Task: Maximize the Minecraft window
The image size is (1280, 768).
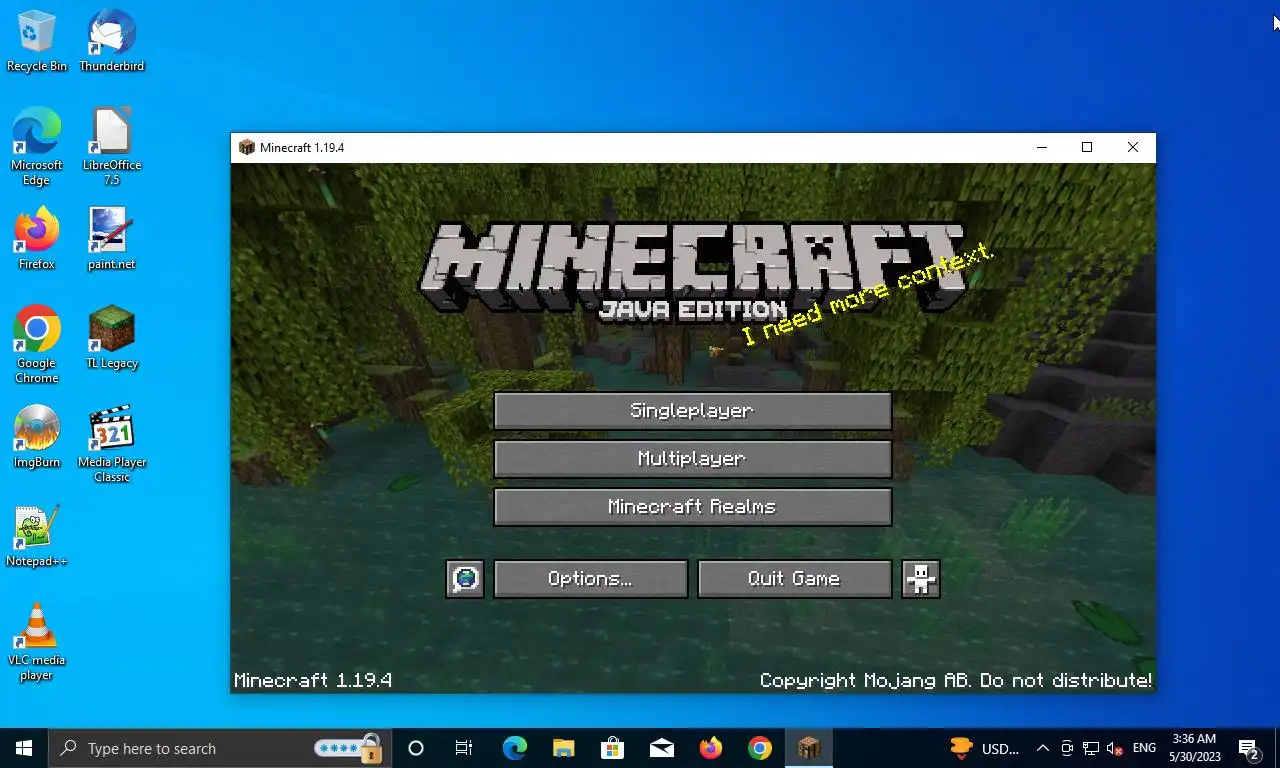Action: 1087,147
